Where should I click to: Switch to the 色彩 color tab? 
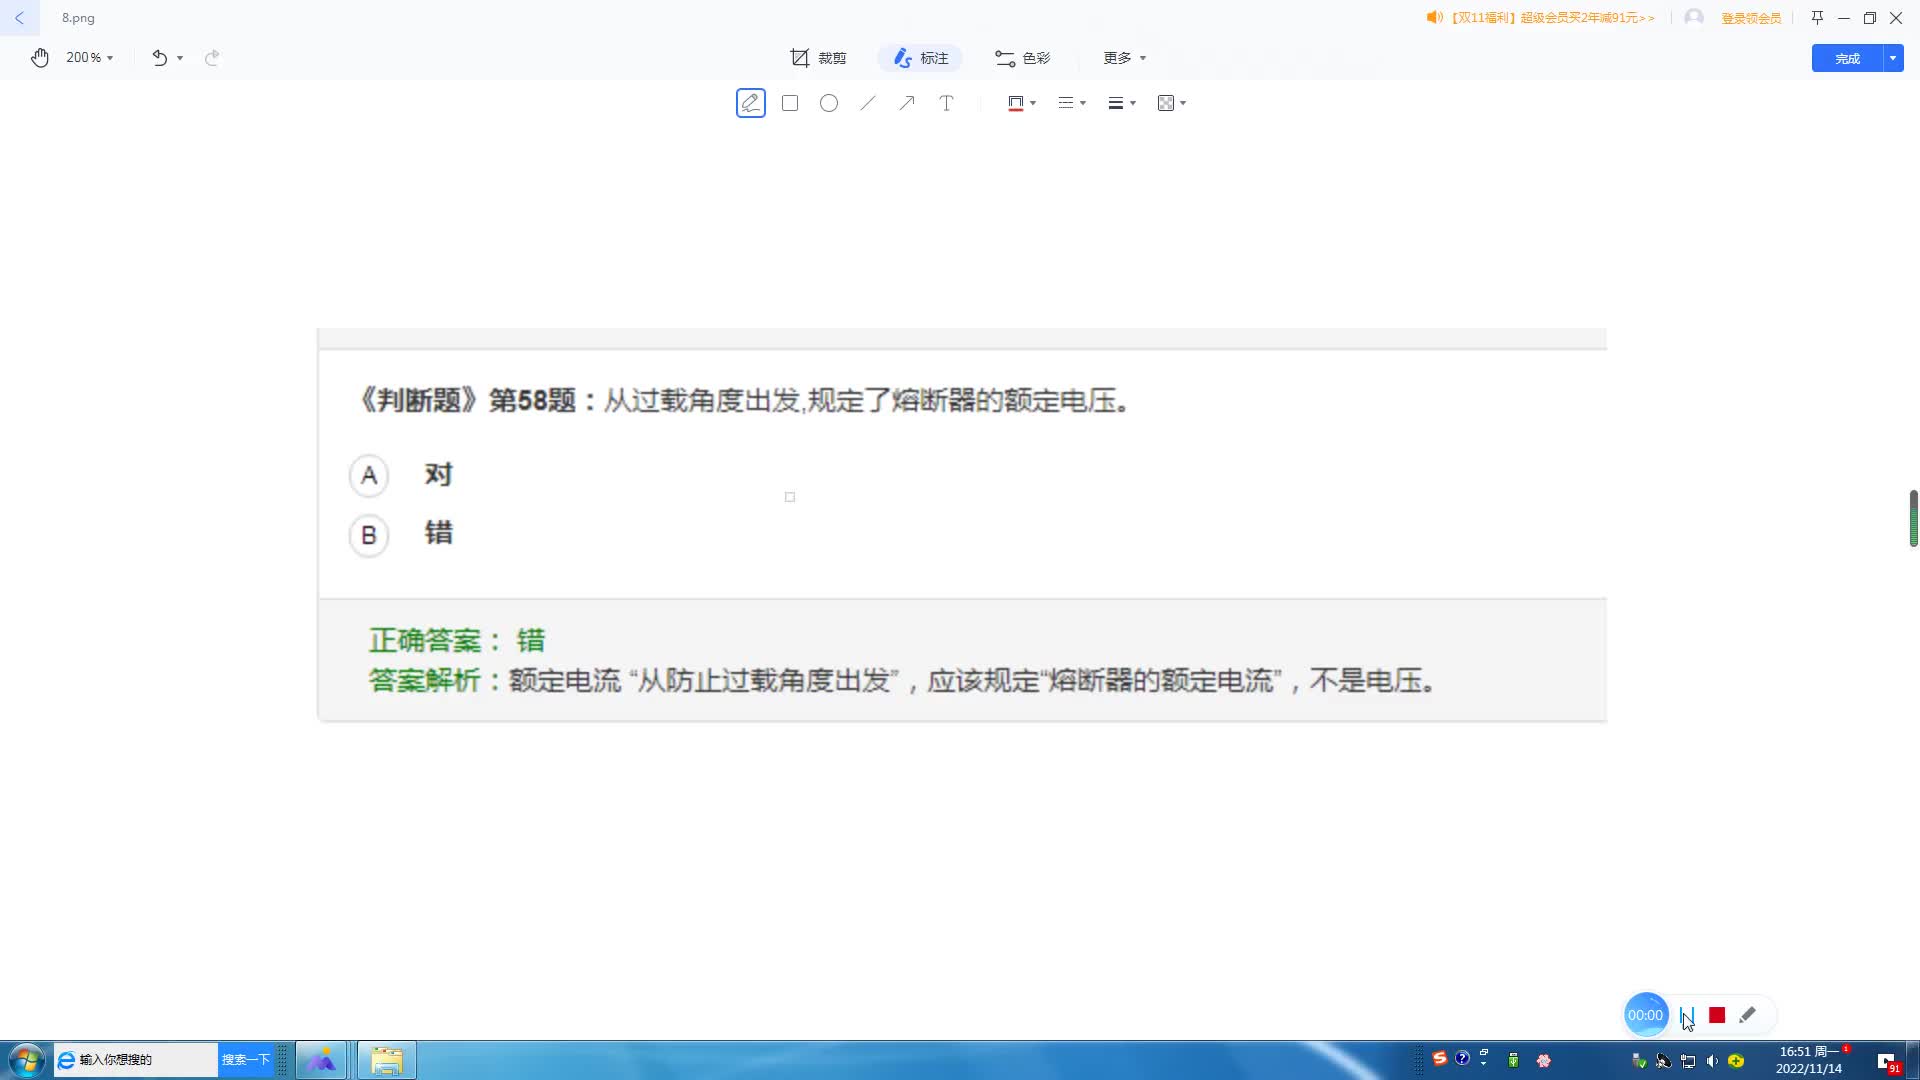click(1023, 58)
